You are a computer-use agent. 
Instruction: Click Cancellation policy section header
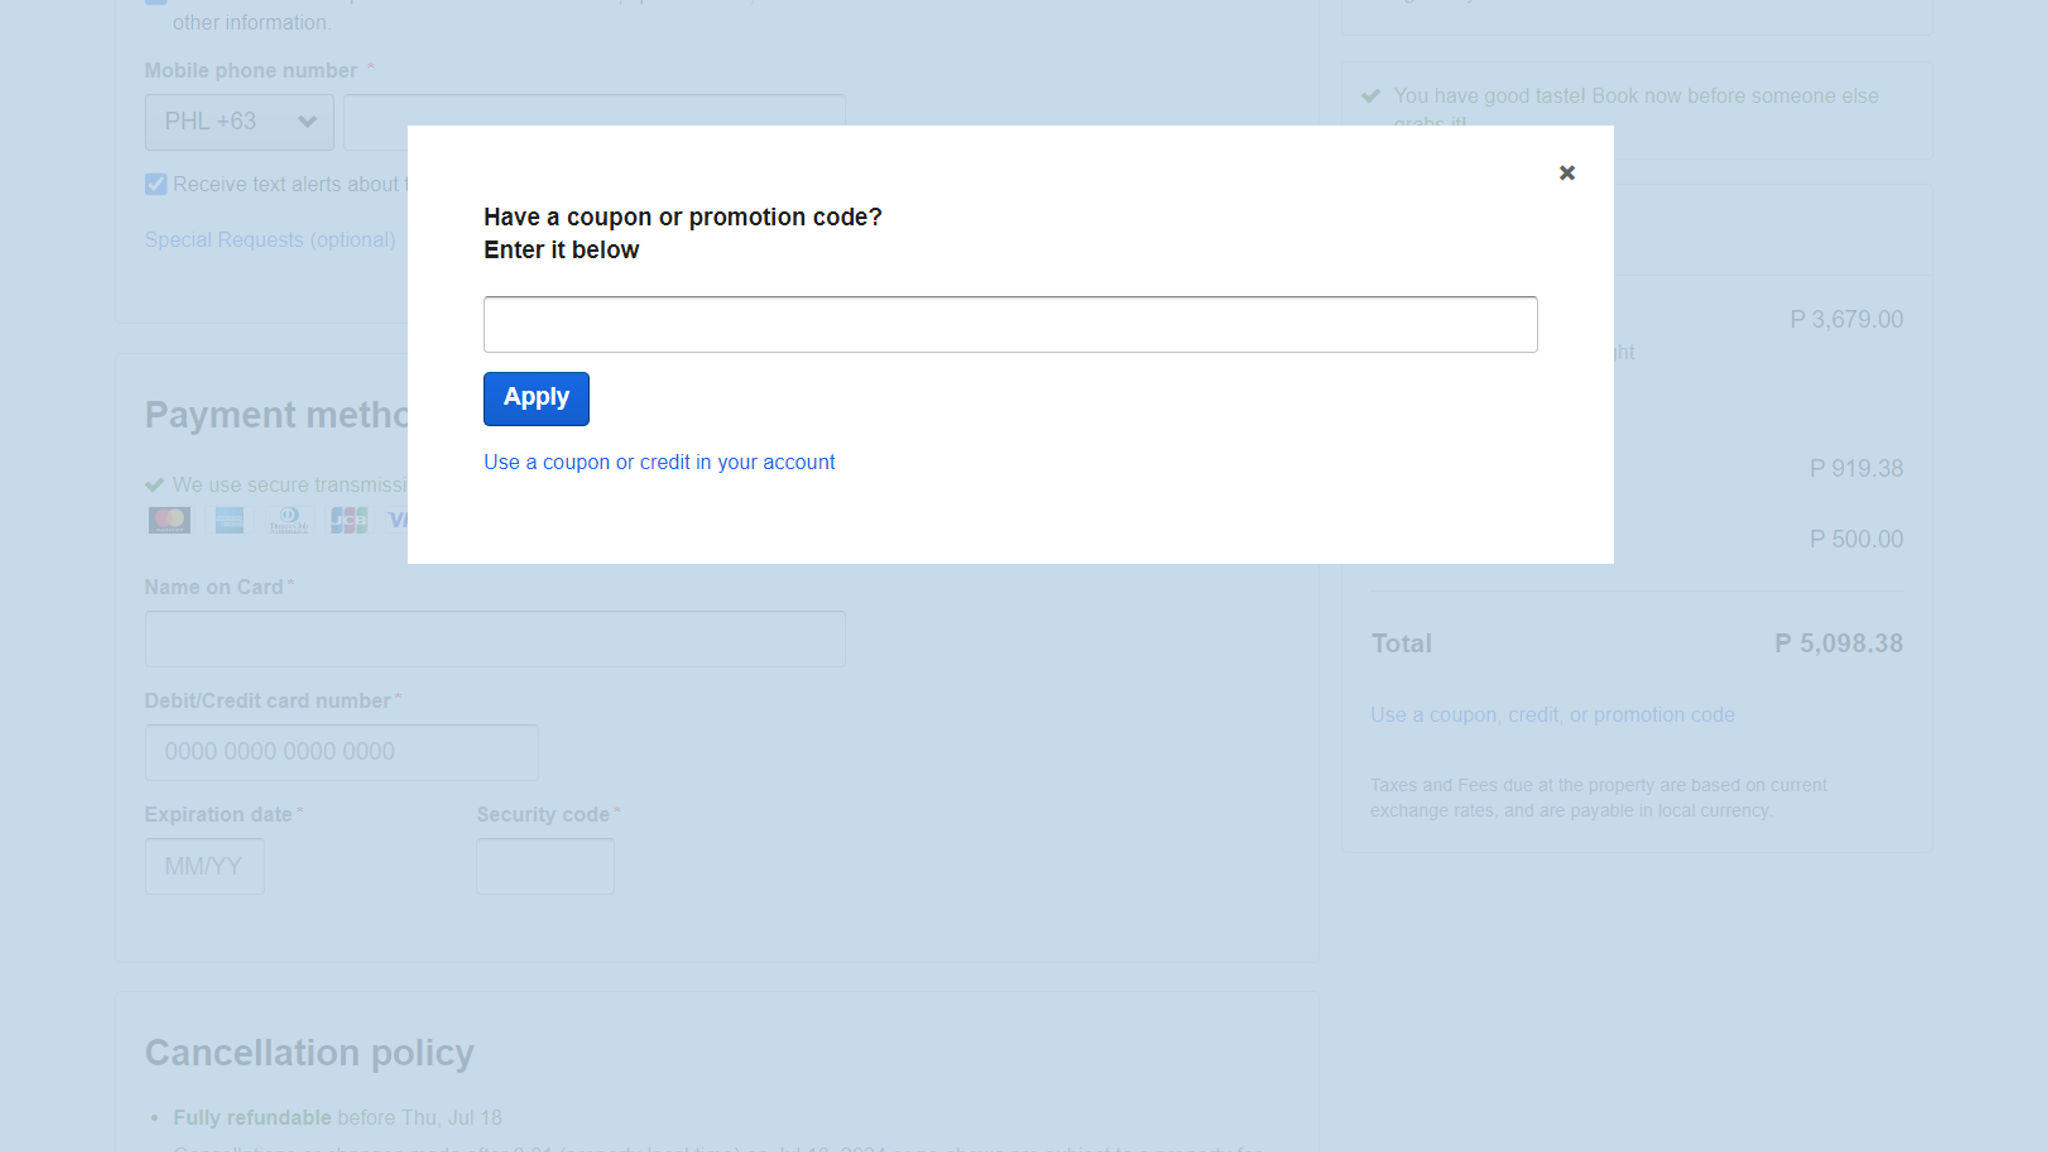pyautogui.click(x=308, y=1051)
